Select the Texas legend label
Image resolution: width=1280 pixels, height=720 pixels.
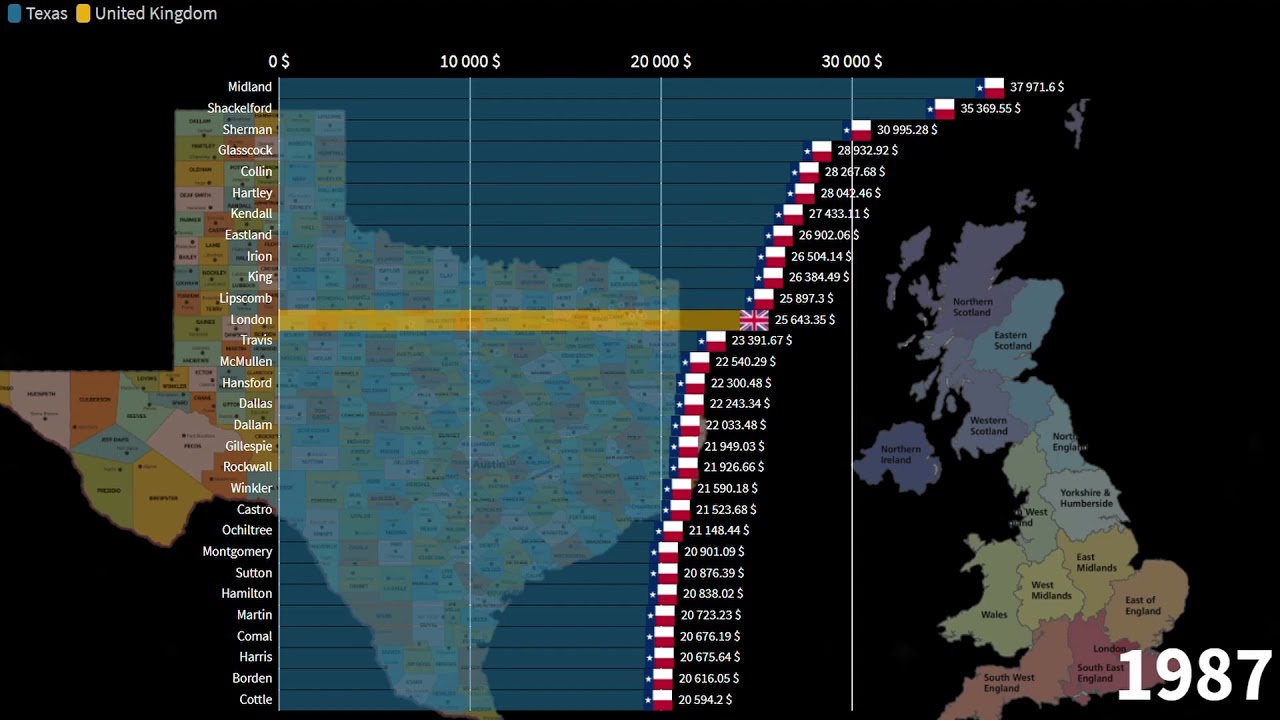click(x=47, y=14)
